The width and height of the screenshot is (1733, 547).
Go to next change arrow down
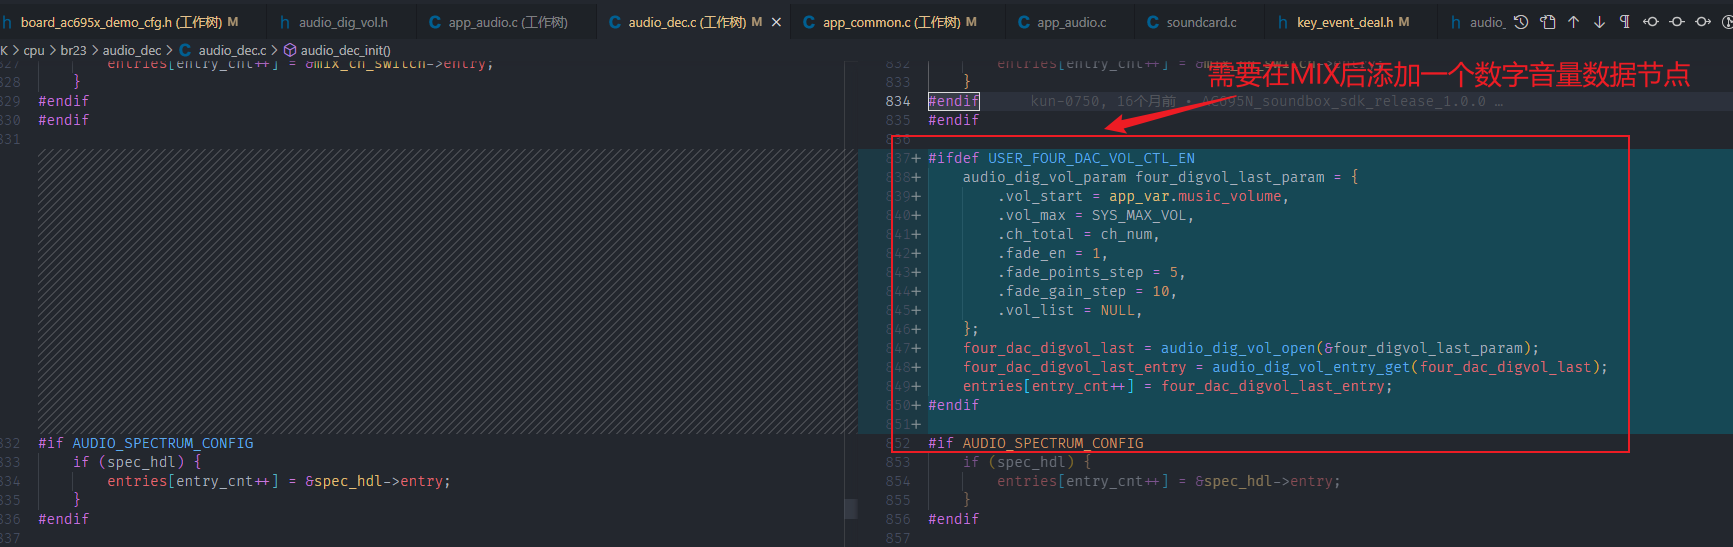click(1599, 22)
